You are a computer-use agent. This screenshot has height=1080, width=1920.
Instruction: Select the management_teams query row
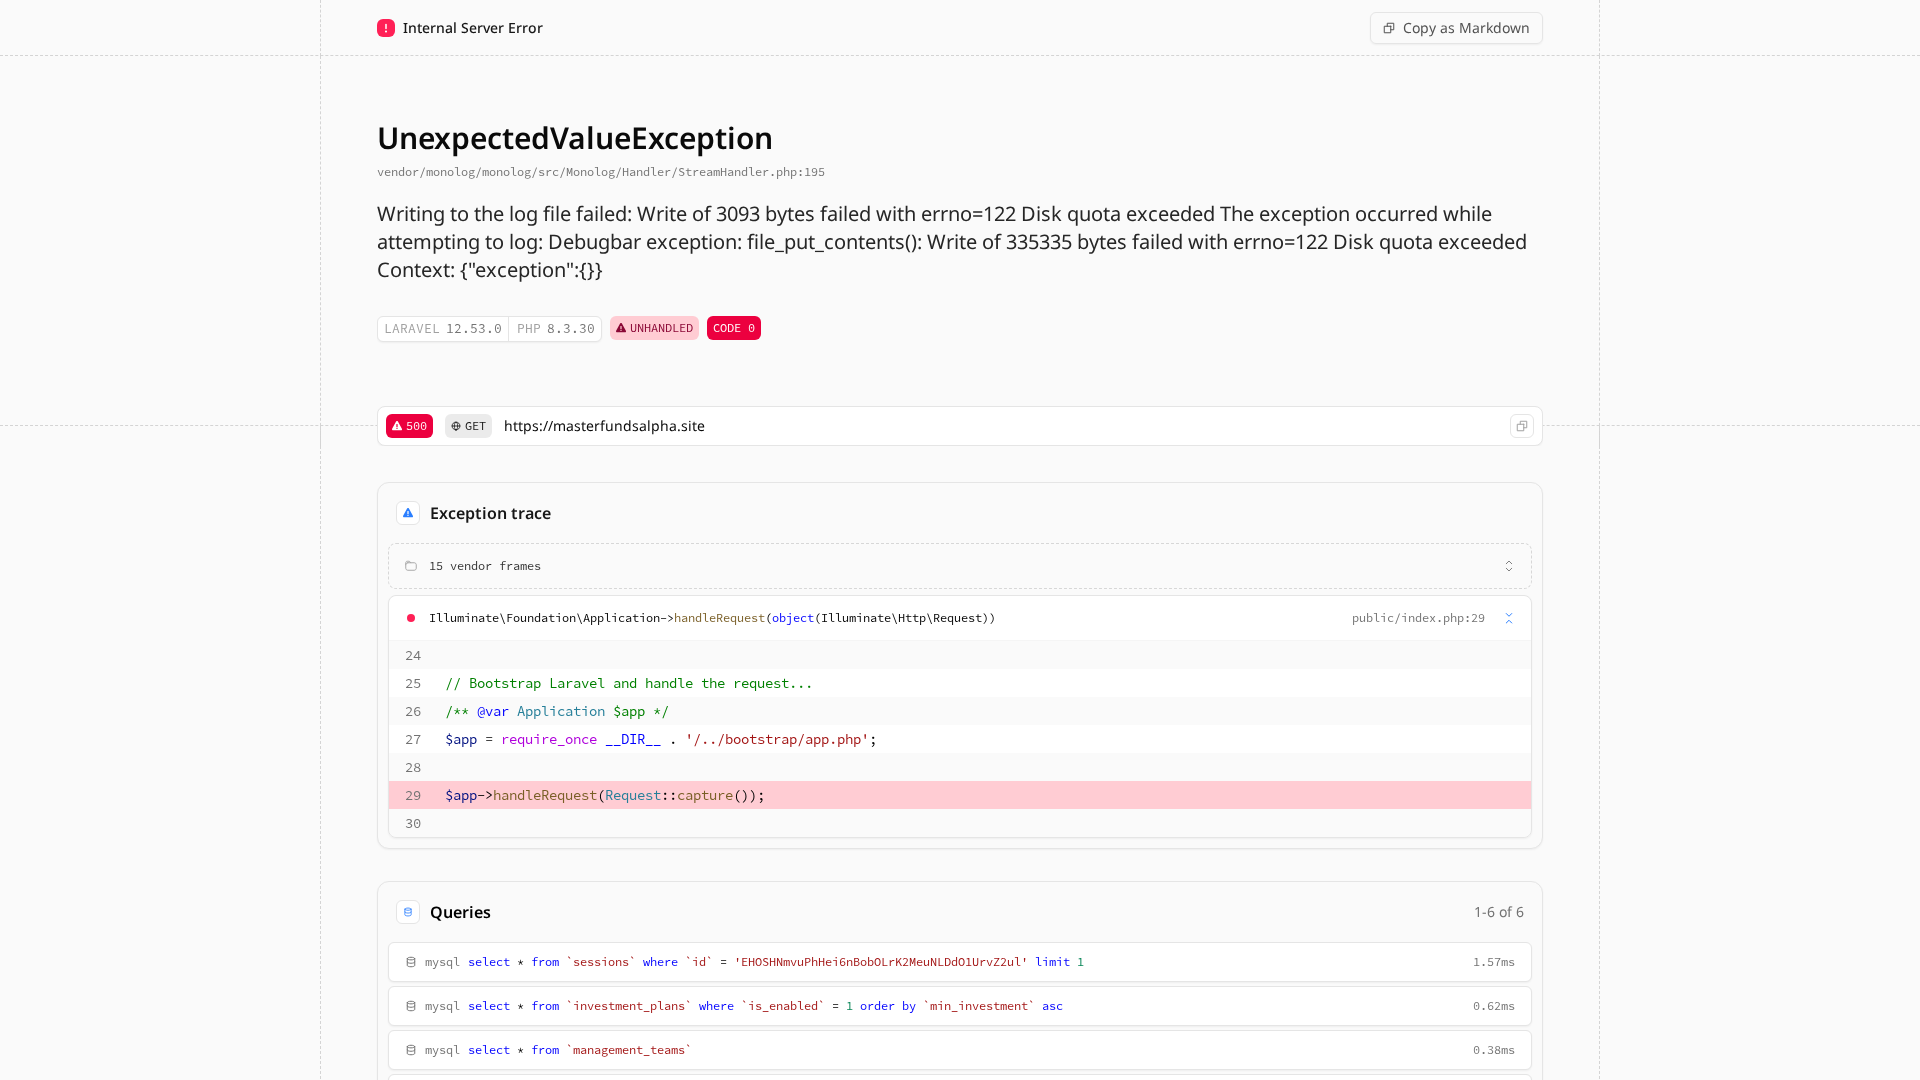[x=960, y=1050]
